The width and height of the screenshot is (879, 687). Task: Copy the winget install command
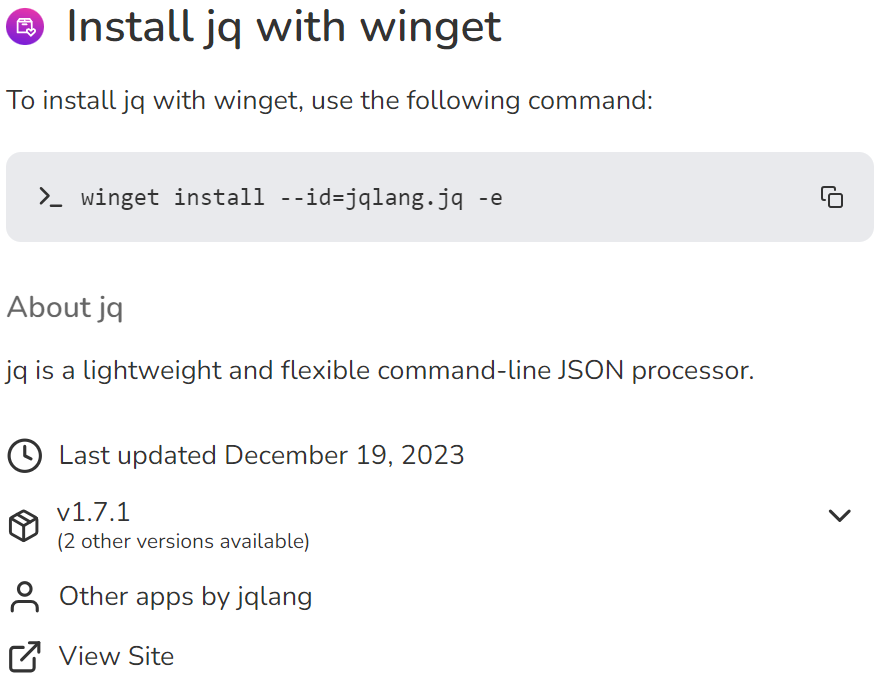pos(831,197)
